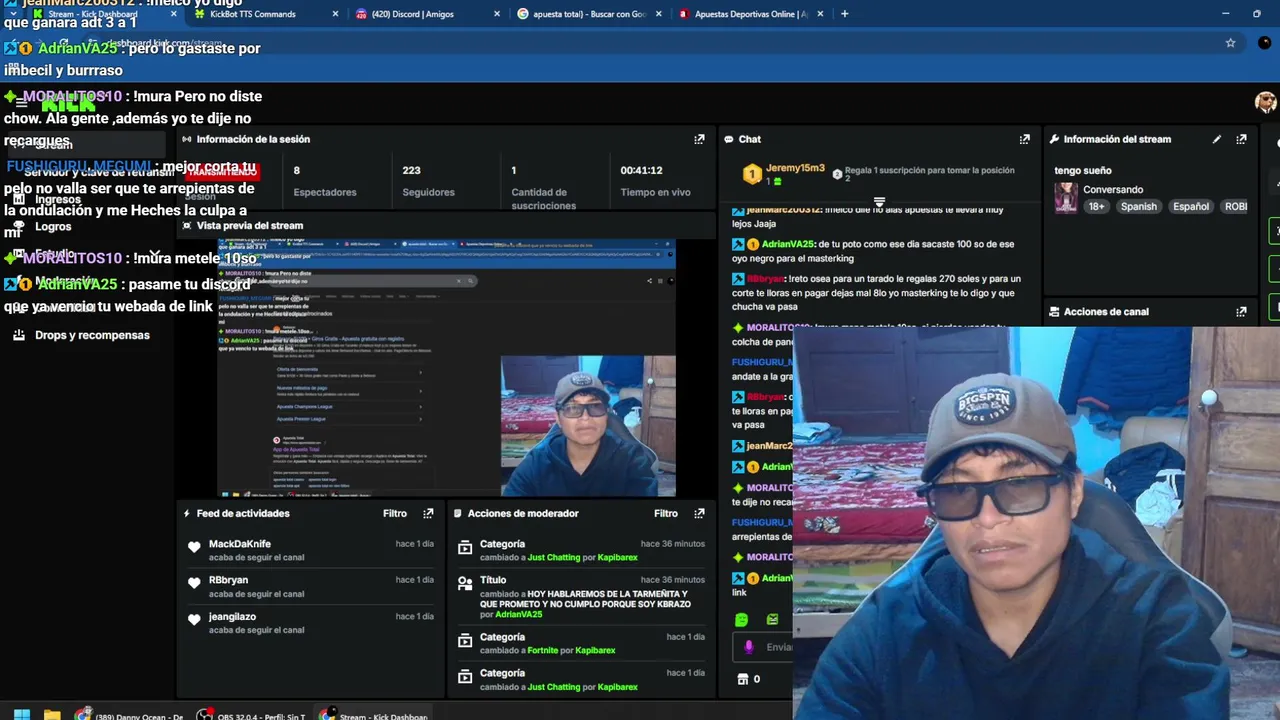Click the green emote icon below chat

(741, 620)
